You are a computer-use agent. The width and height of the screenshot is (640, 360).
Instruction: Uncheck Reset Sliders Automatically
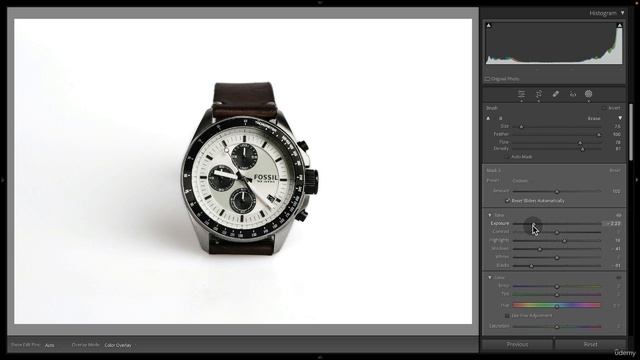coord(507,201)
